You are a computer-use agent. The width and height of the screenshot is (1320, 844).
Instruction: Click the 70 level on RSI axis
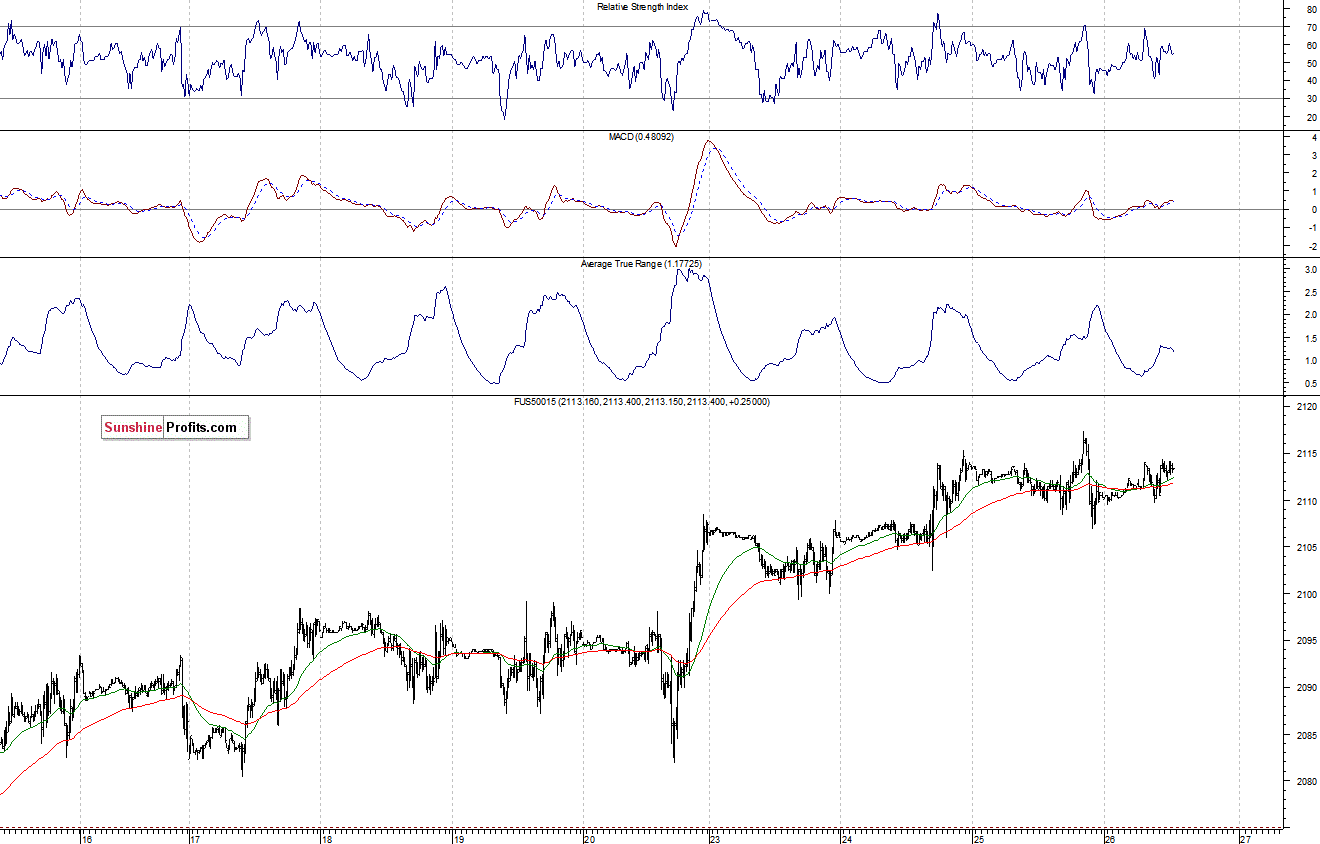pos(1311,27)
